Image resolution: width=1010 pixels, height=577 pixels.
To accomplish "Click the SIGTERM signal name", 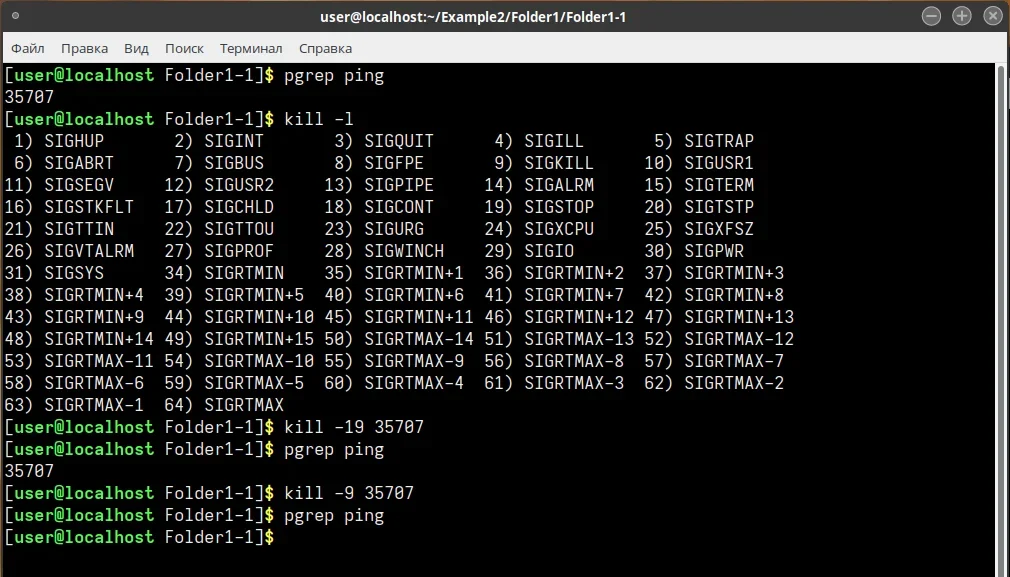I will coord(719,185).
